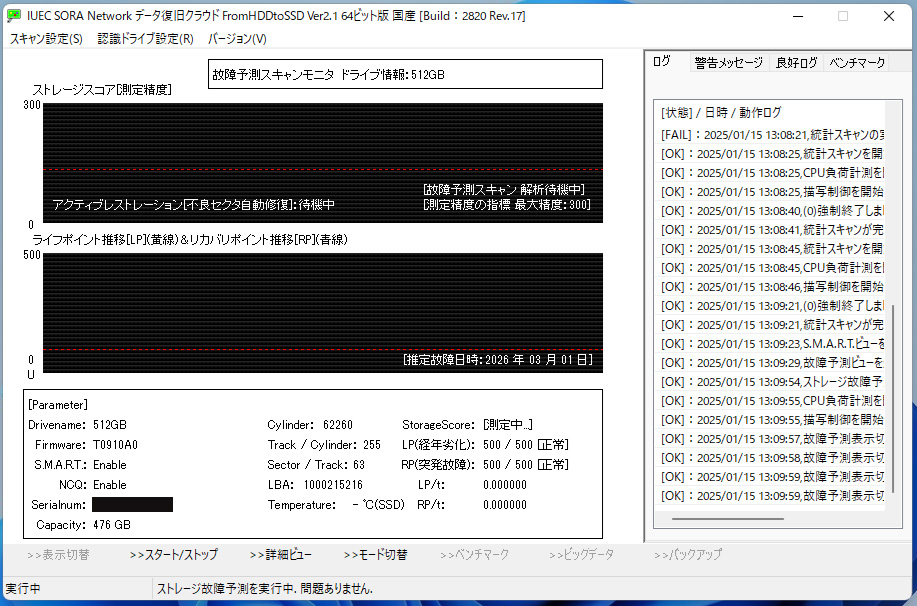917x606 pixels.
Task: Click the >>ベンチマーク bottom button
Action: [x=474, y=555]
